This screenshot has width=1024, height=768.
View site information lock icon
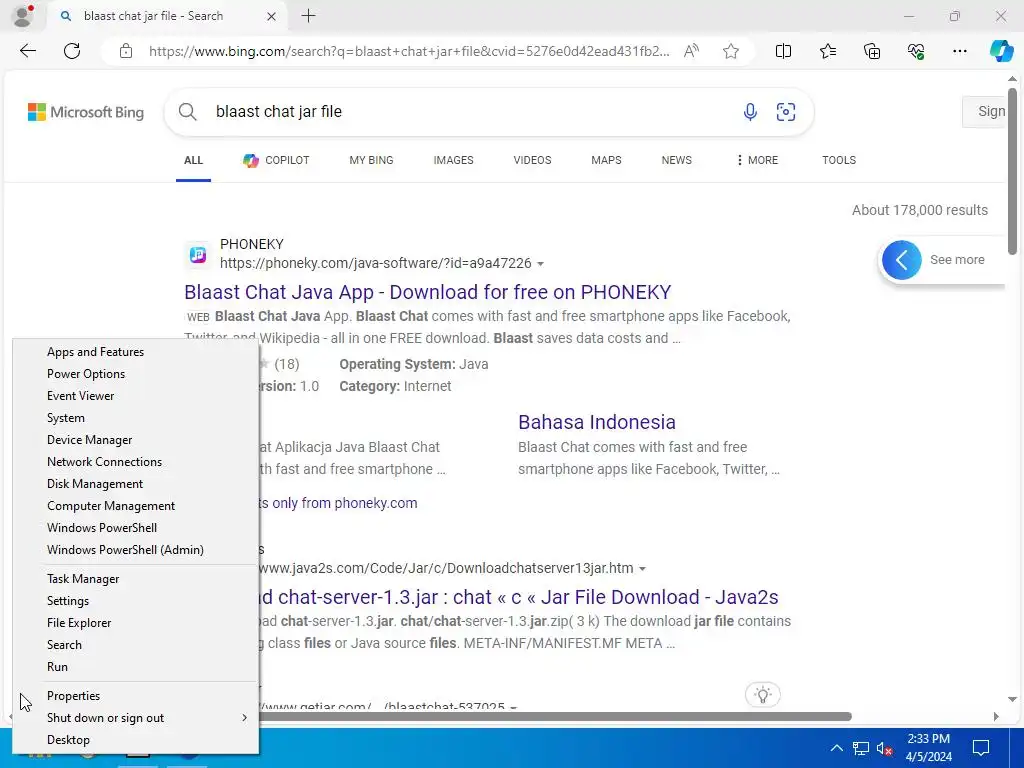126,51
